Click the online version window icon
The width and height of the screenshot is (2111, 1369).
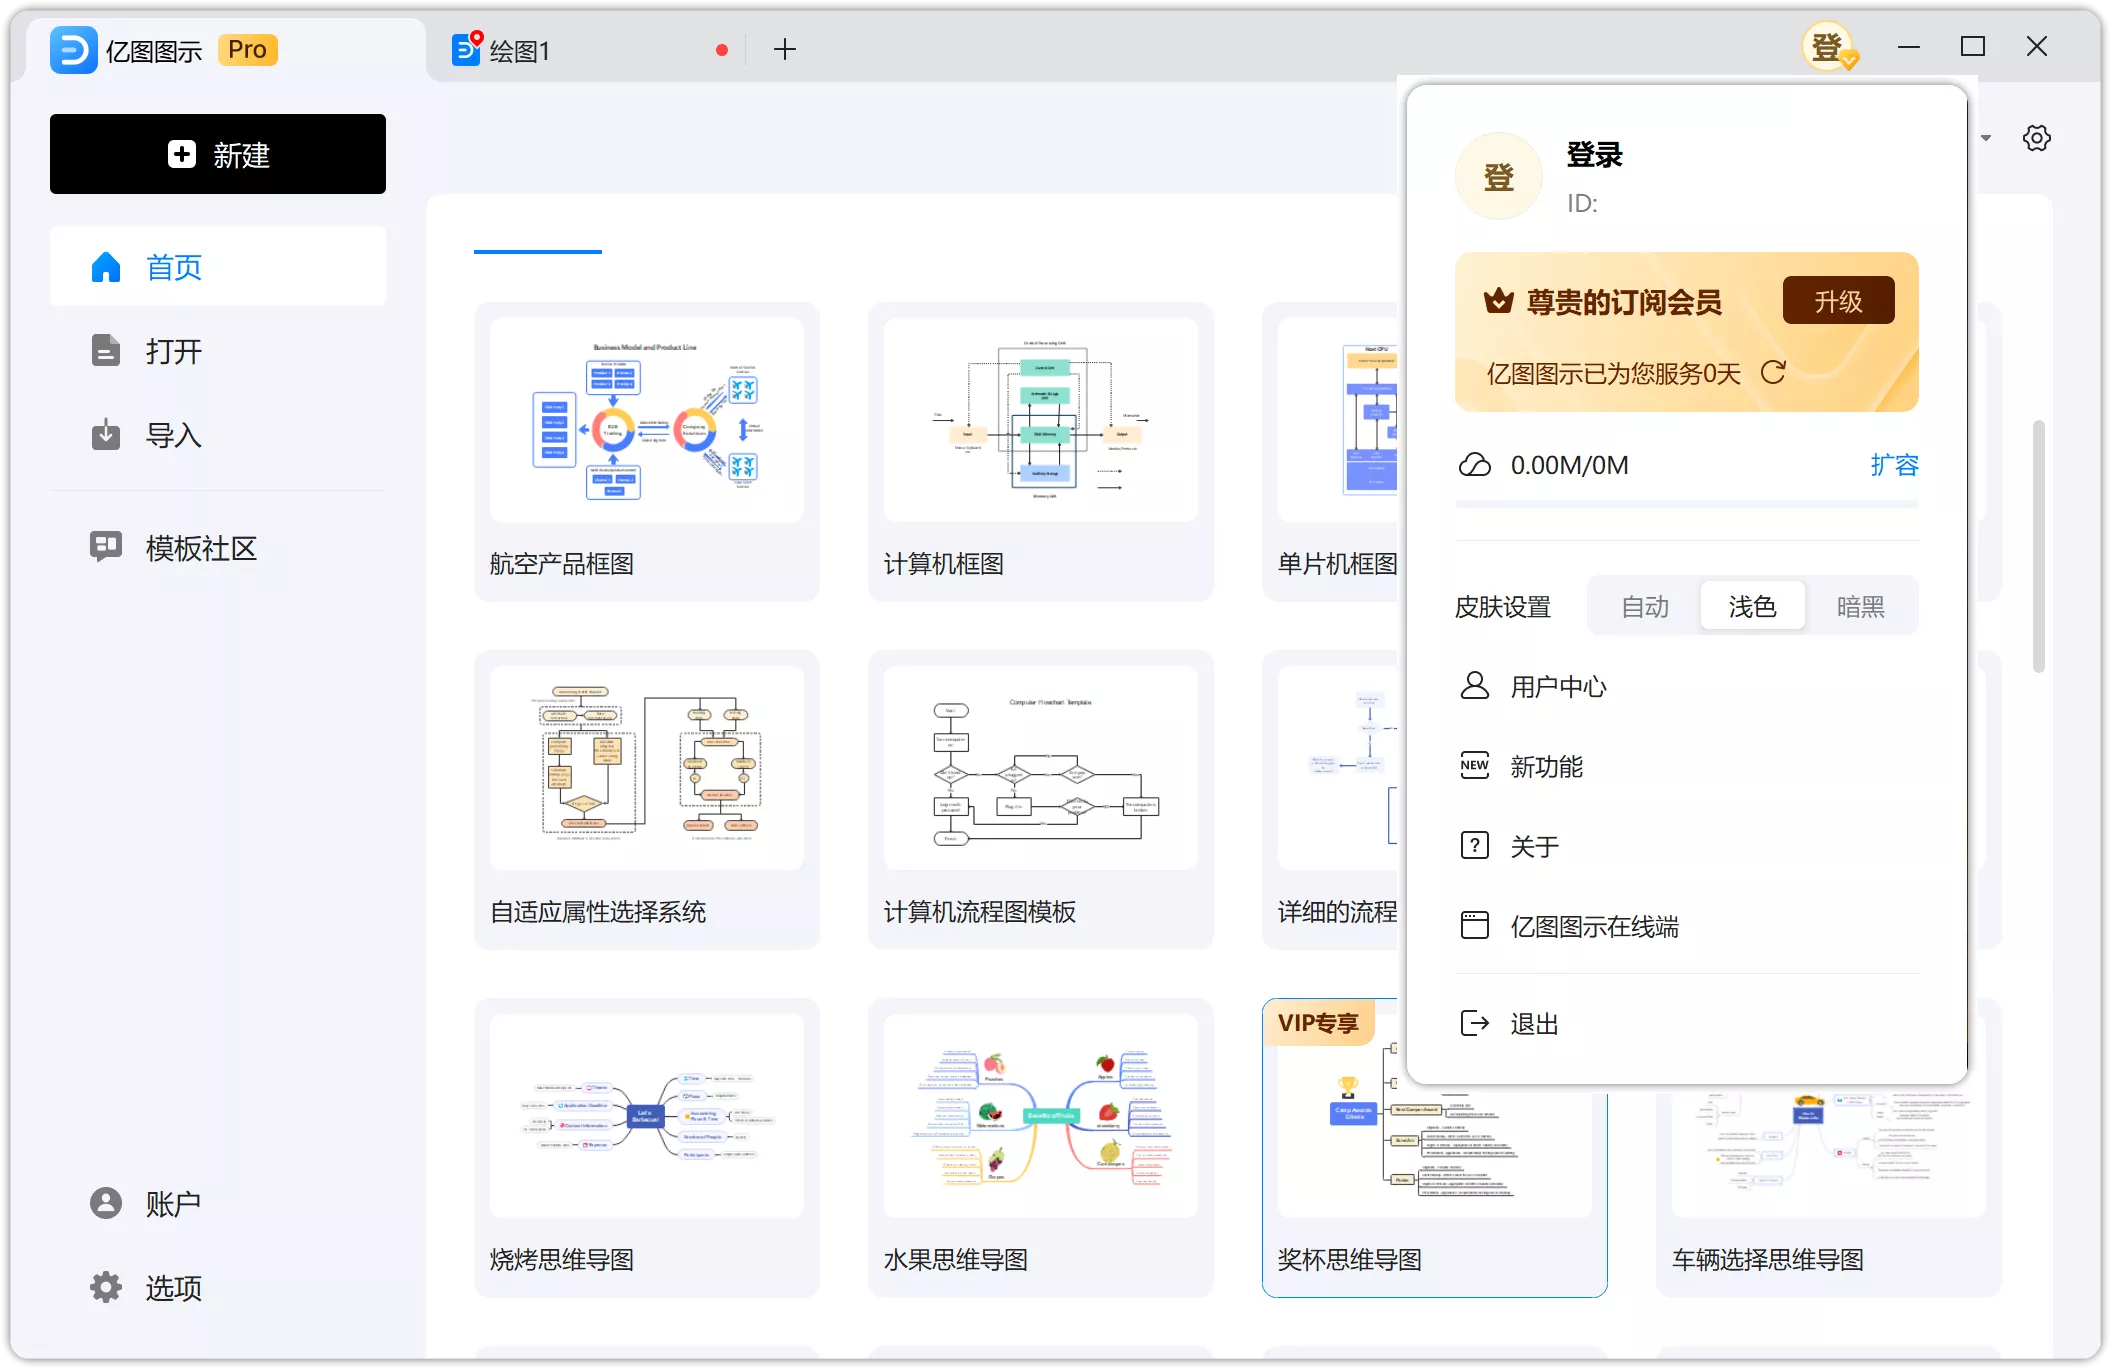point(1474,925)
